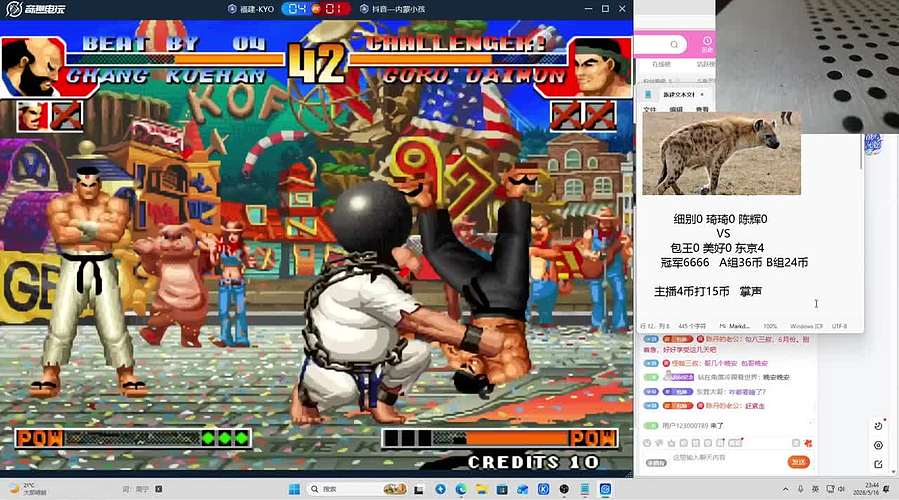Click the weather widget on the taskbar
Viewport: 899px width, 500px height.
pos(29,489)
